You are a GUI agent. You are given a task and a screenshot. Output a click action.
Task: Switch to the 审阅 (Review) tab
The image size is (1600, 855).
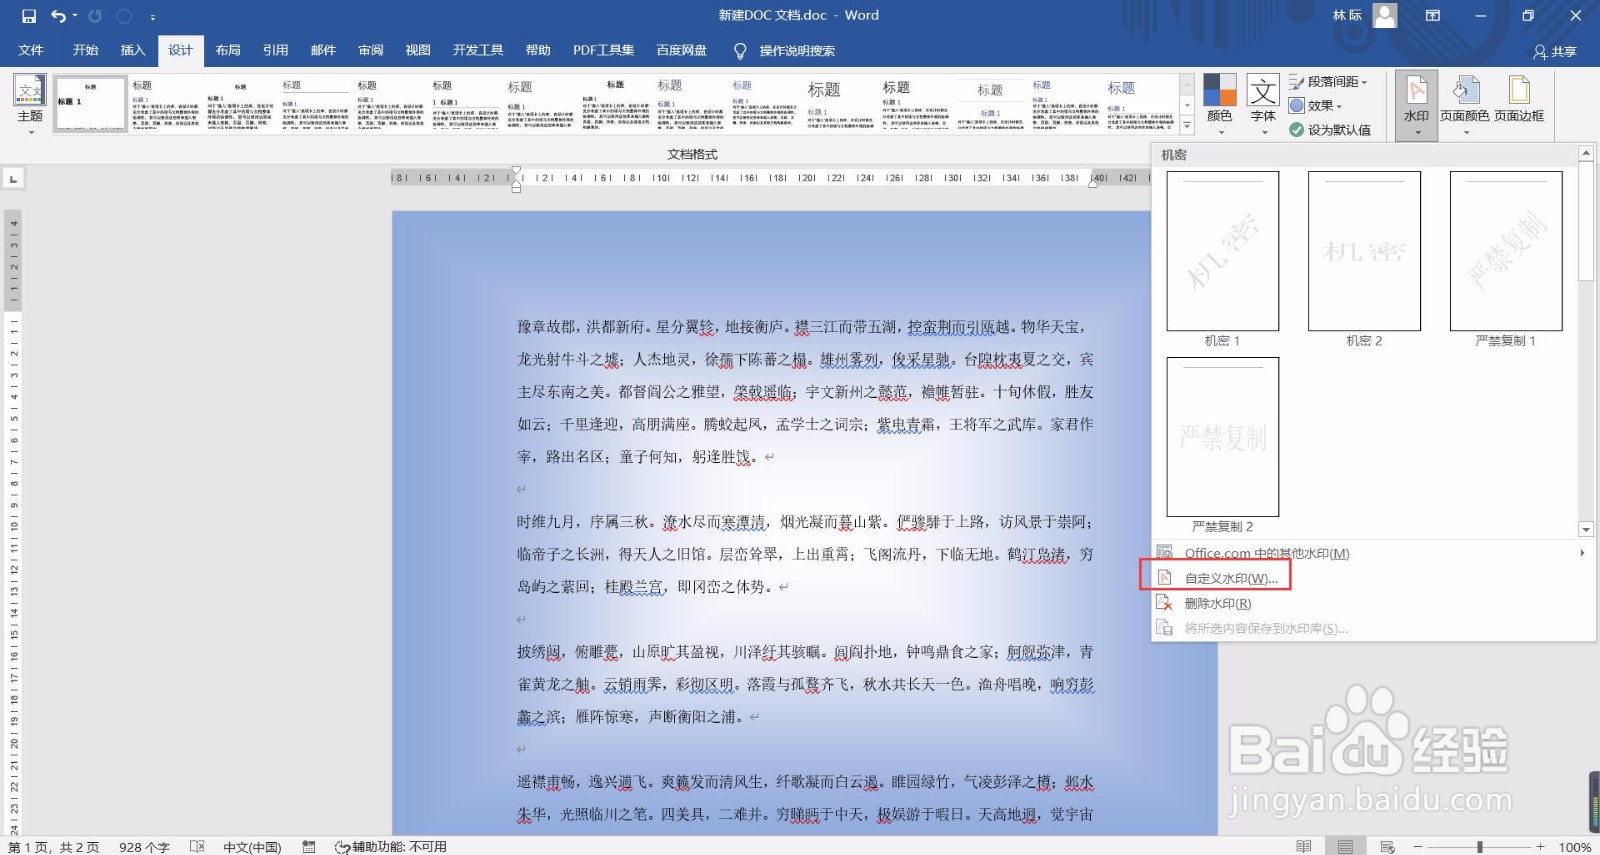(371, 50)
